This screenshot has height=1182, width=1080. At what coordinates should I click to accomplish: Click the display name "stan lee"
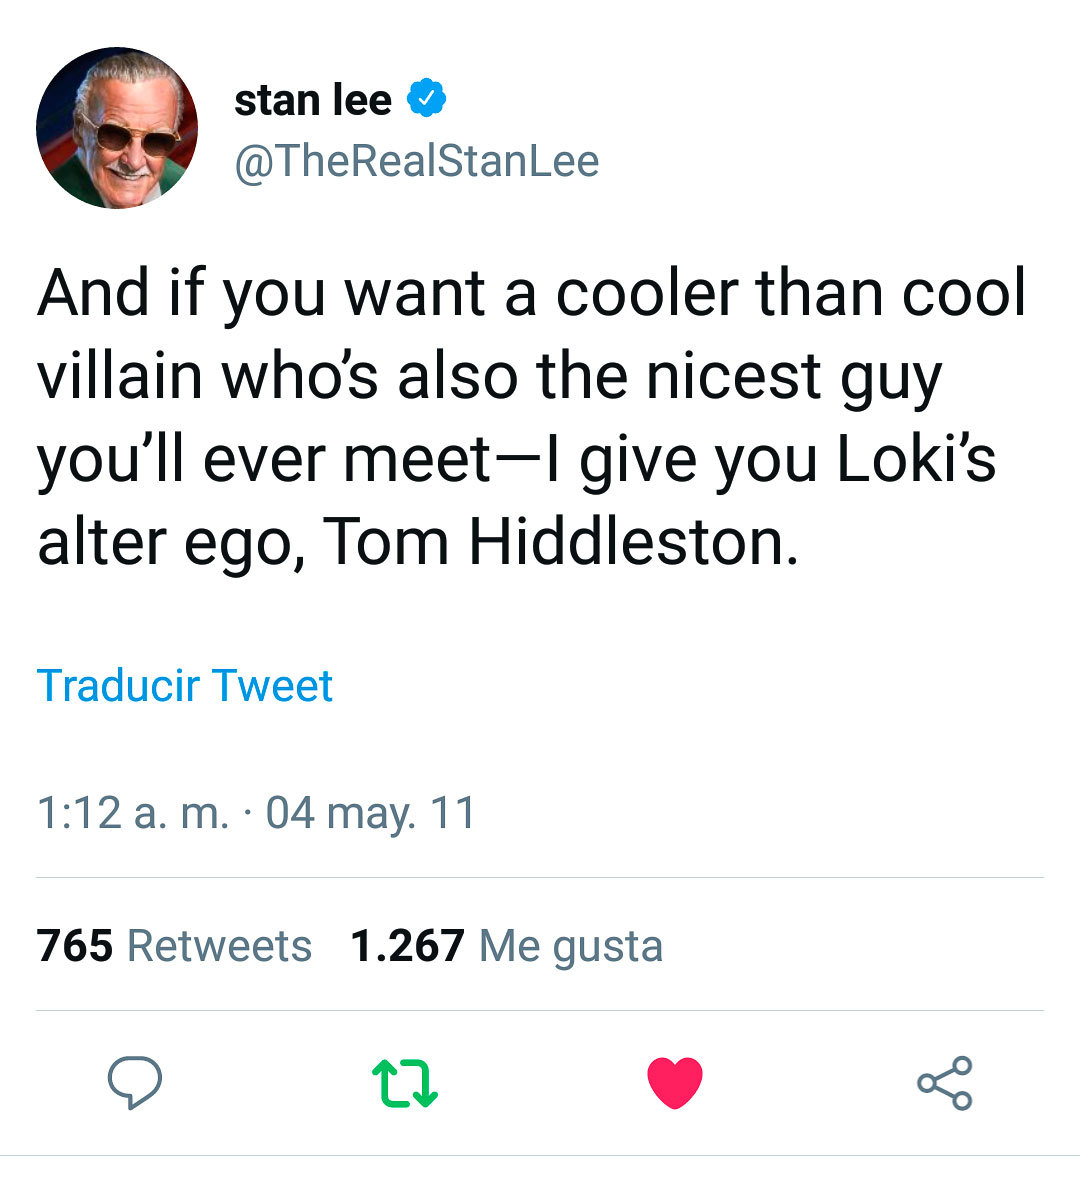click(x=312, y=99)
